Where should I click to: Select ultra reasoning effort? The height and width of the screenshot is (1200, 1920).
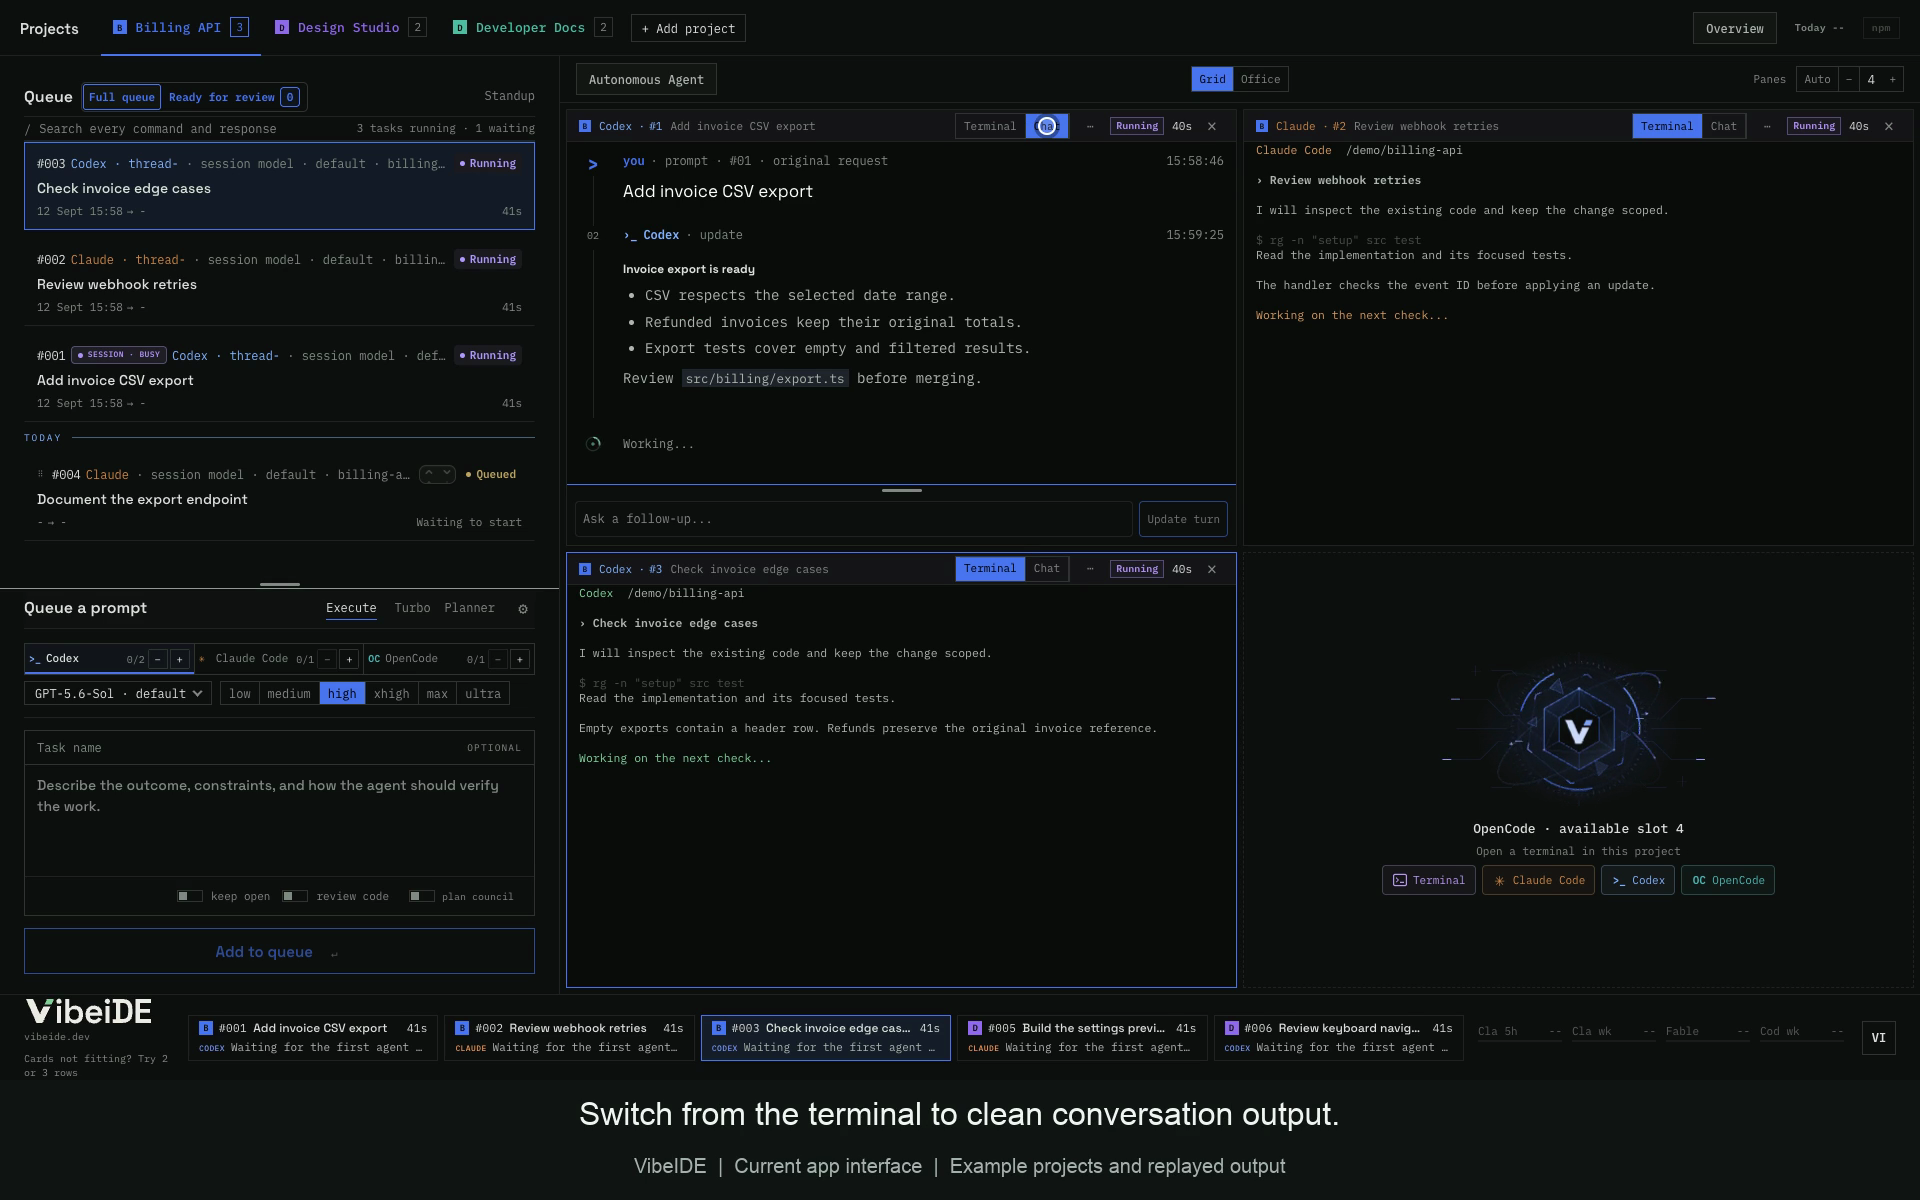pos(483,694)
